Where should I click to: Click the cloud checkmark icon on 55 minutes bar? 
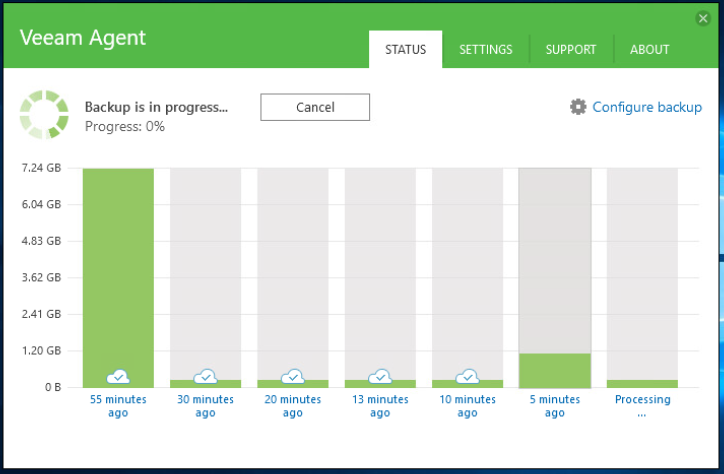click(118, 377)
